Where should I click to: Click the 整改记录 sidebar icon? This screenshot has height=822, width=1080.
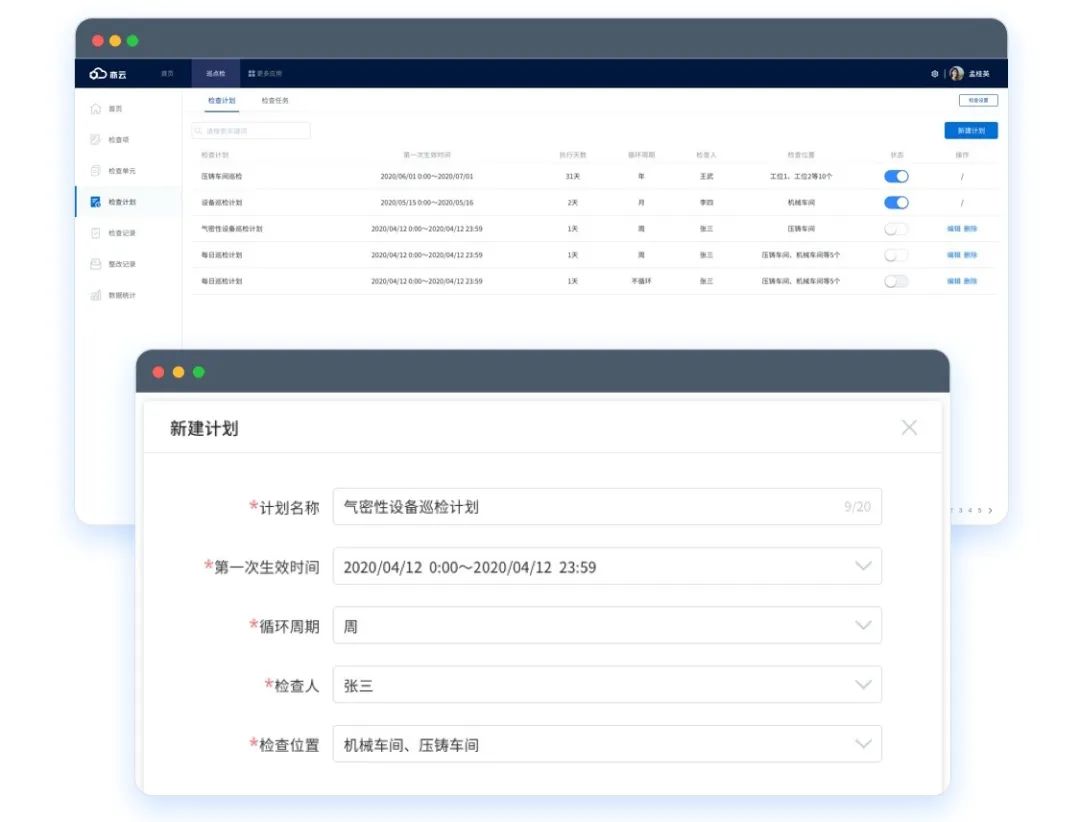(x=96, y=264)
